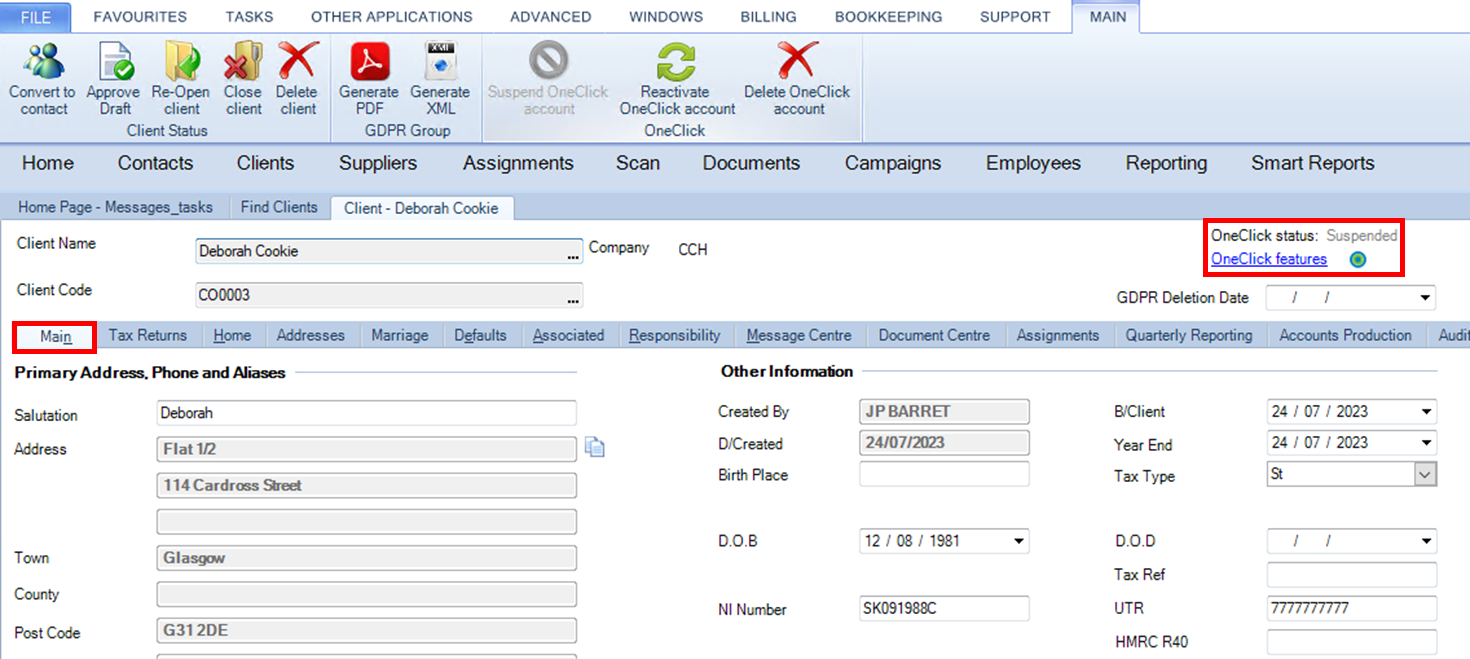
Task: Open the Quarterly Reporting client tab
Action: click(x=1189, y=336)
